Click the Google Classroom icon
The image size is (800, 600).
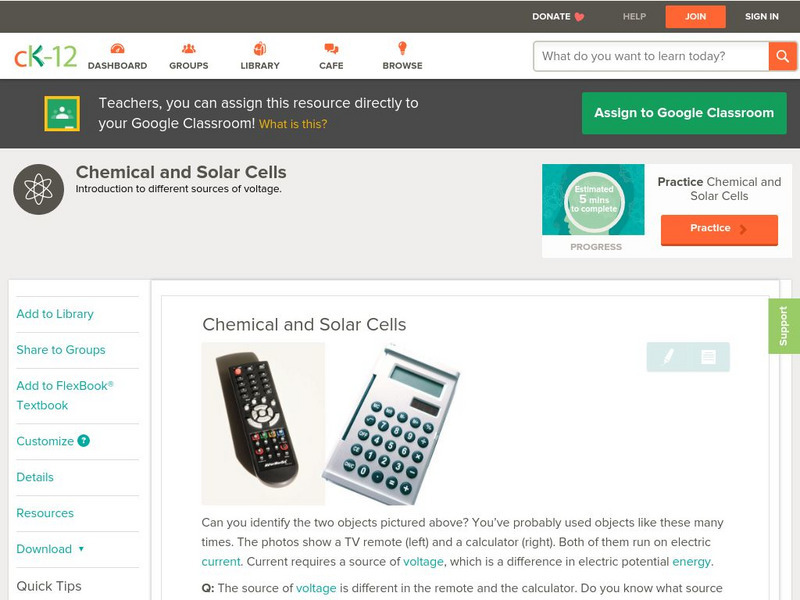62,114
